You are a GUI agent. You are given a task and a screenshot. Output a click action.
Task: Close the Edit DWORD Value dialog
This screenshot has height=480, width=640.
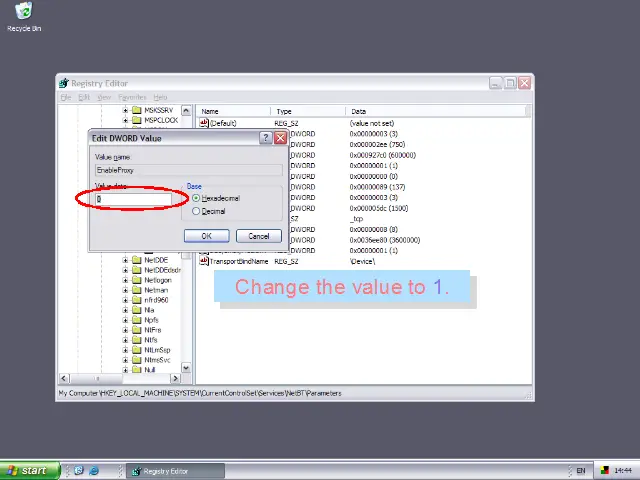click(x=280, y=138)
